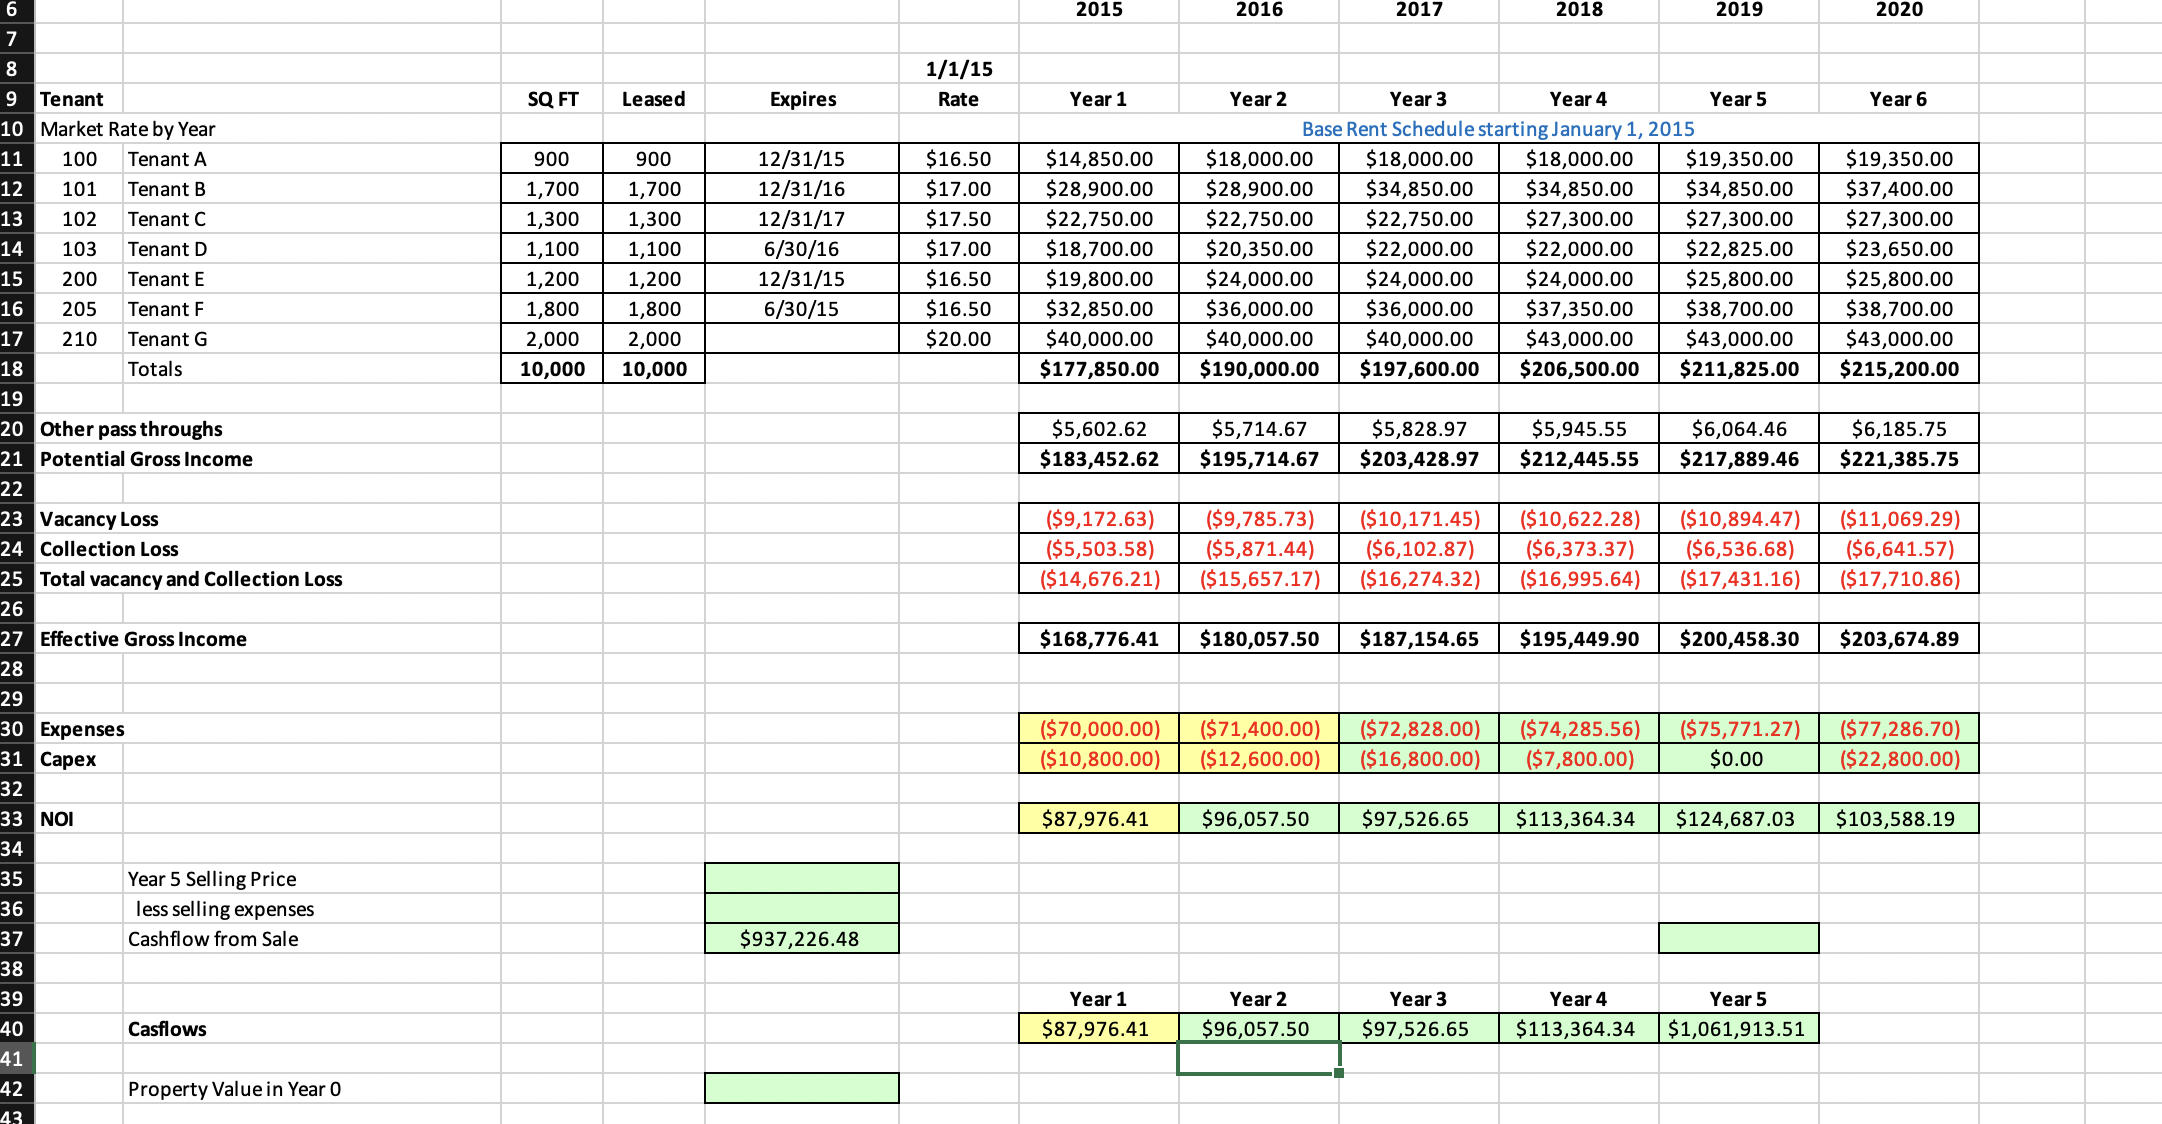Select row 33 header for NOI
The image size is (2162, 1124).
point(15,819)
